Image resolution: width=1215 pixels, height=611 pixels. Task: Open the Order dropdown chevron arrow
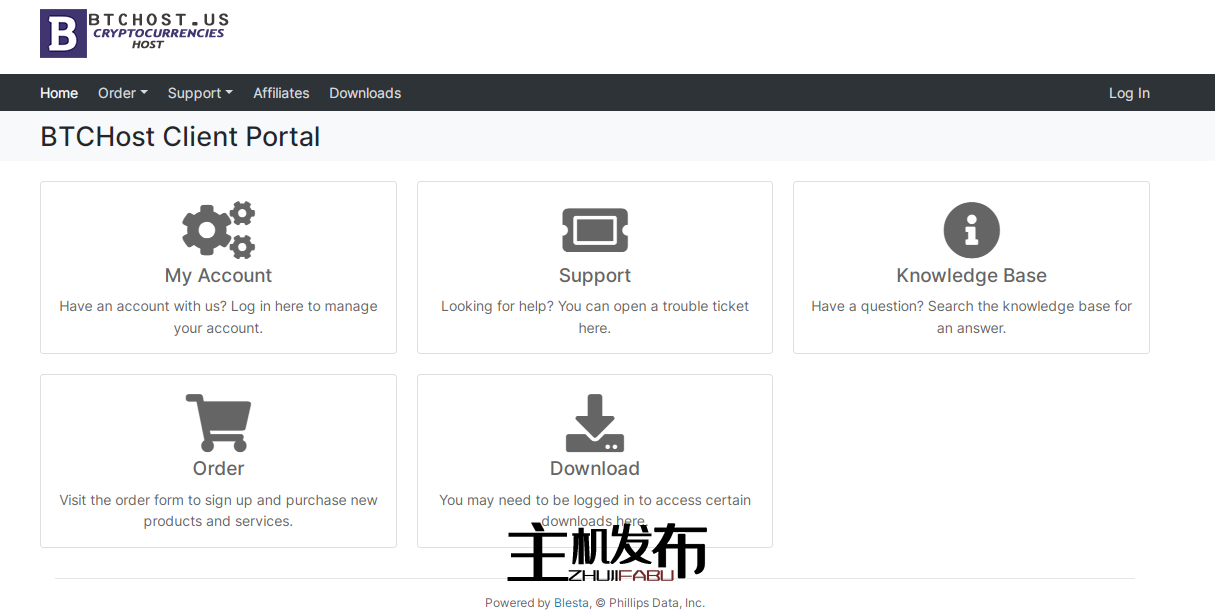145,92
